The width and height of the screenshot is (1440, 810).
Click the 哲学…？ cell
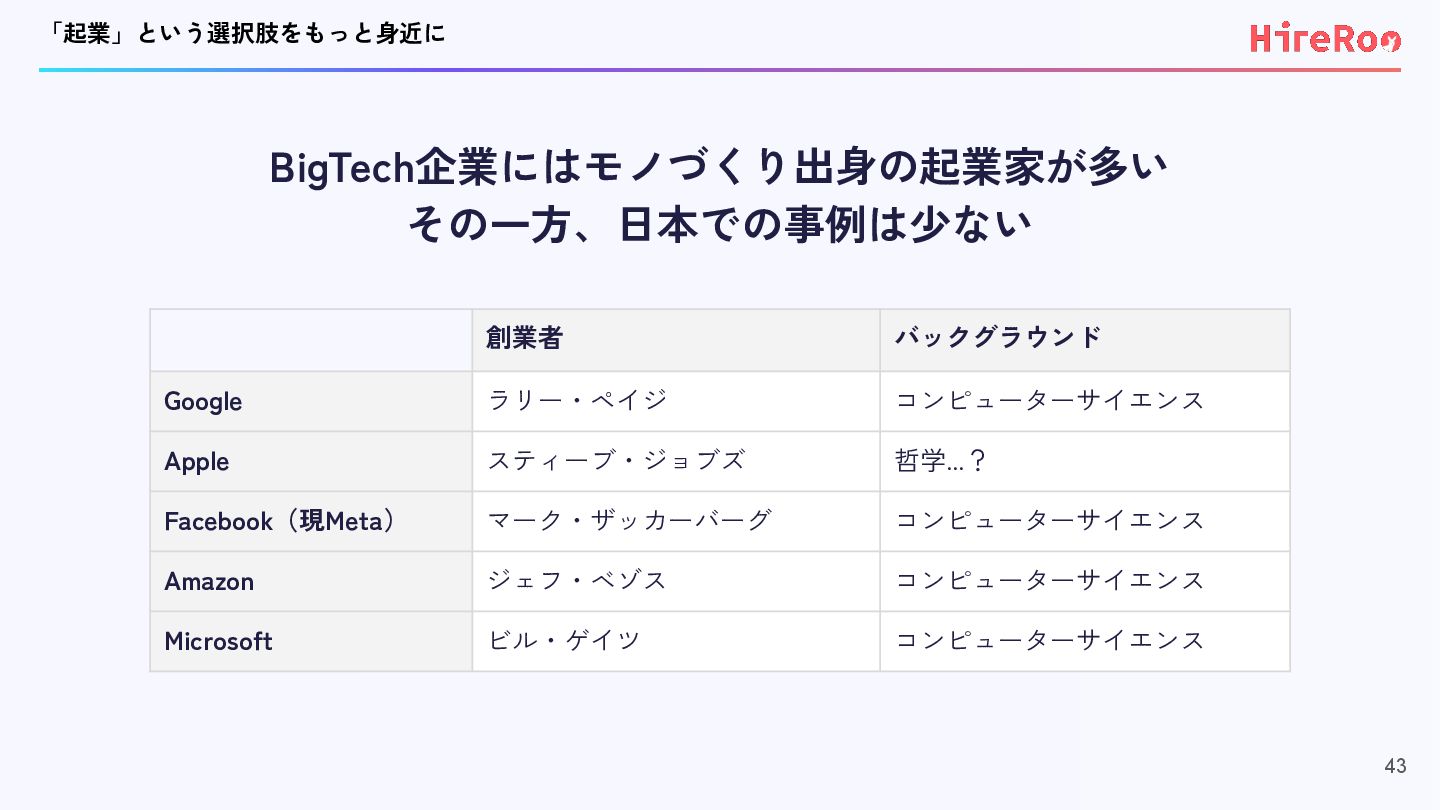click(1085, 461)
